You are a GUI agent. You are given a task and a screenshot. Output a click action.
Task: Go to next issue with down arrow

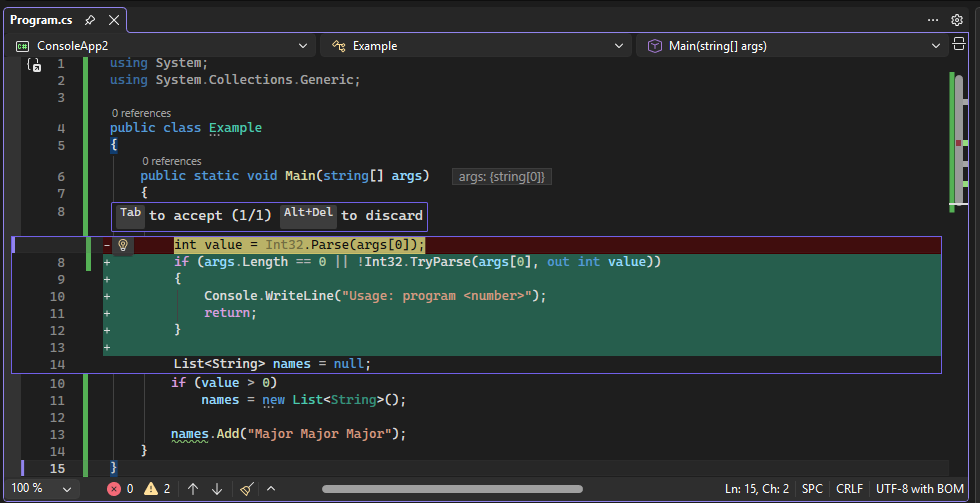(x=217, y=489)
